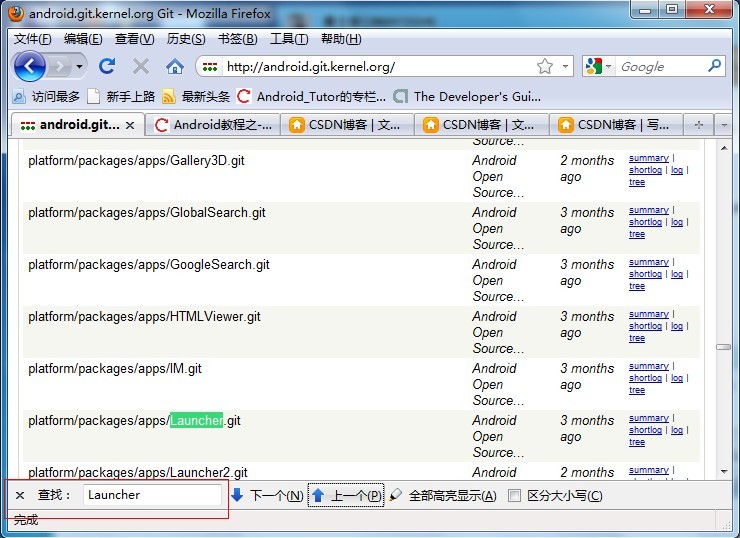This screenshot has height=538, width=740.
Task: Open the back/forward history dropdown arrow
Action: click(79, 67)
